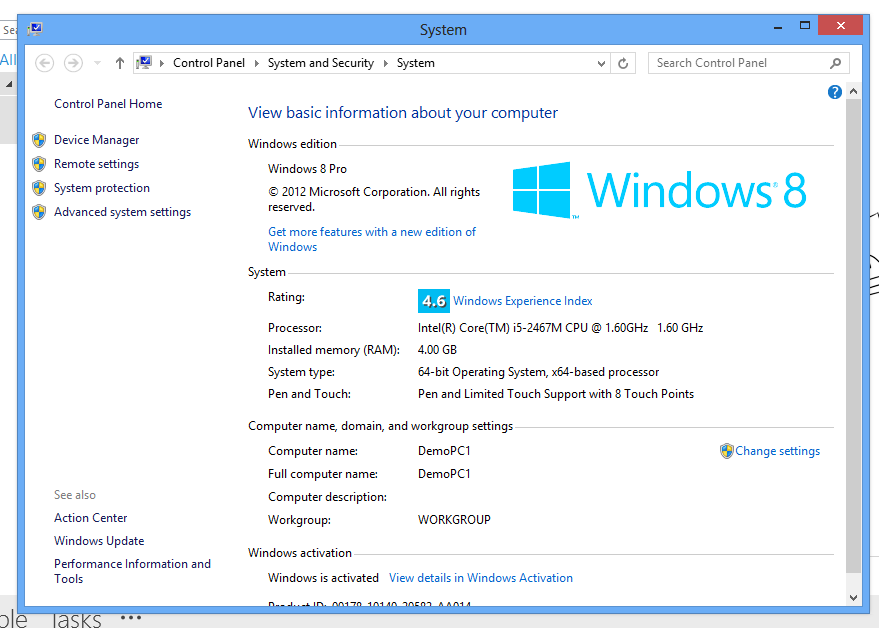Expand the arrow after System and Security

click(386, 63)
